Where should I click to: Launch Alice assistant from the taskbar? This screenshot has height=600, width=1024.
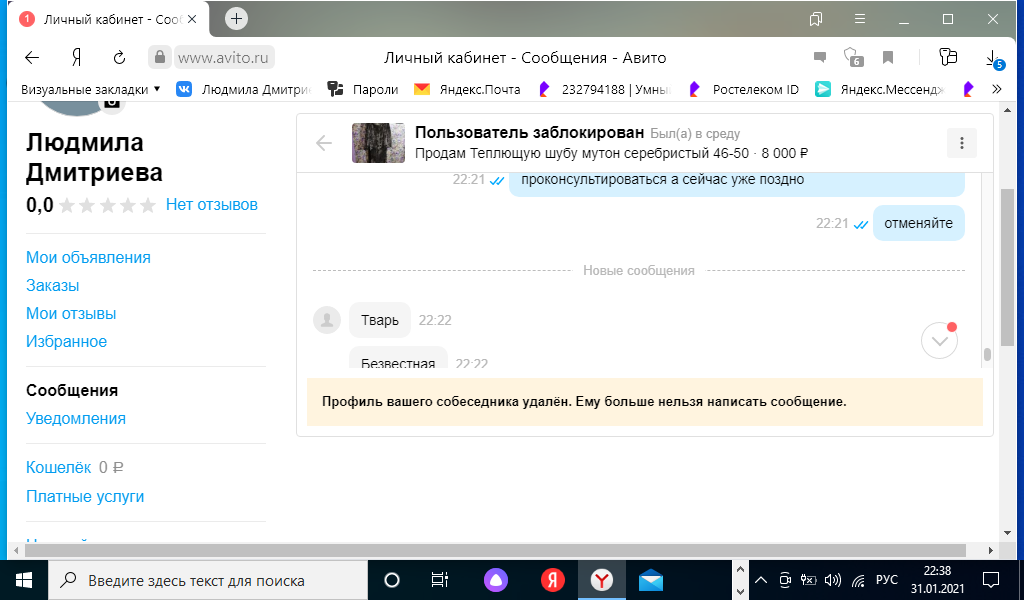pos(496,580)
